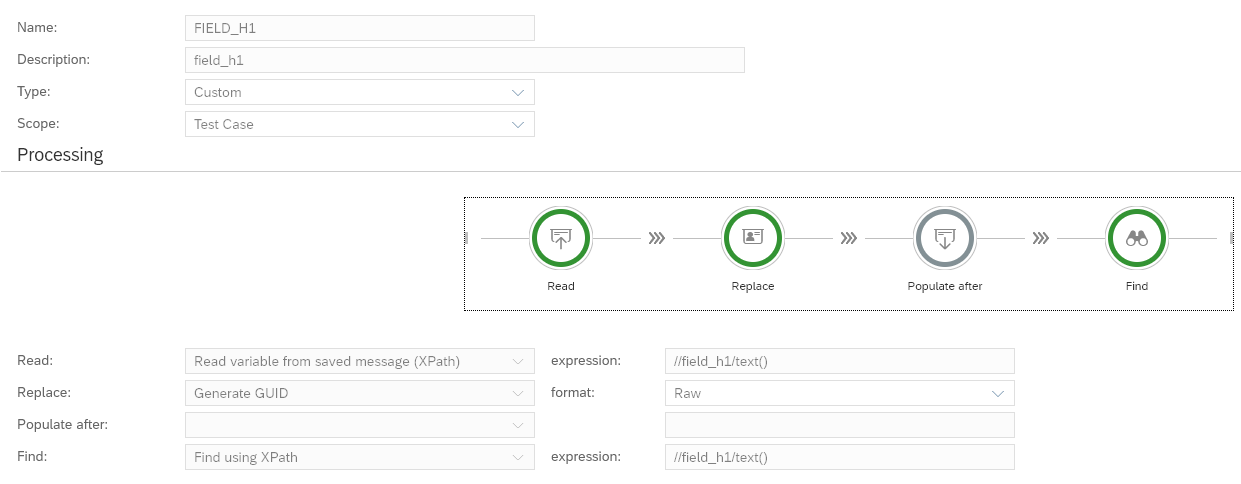Click the Find expression input field
The width and height of the screenshot is (1241, 484).
pos(839,457)
